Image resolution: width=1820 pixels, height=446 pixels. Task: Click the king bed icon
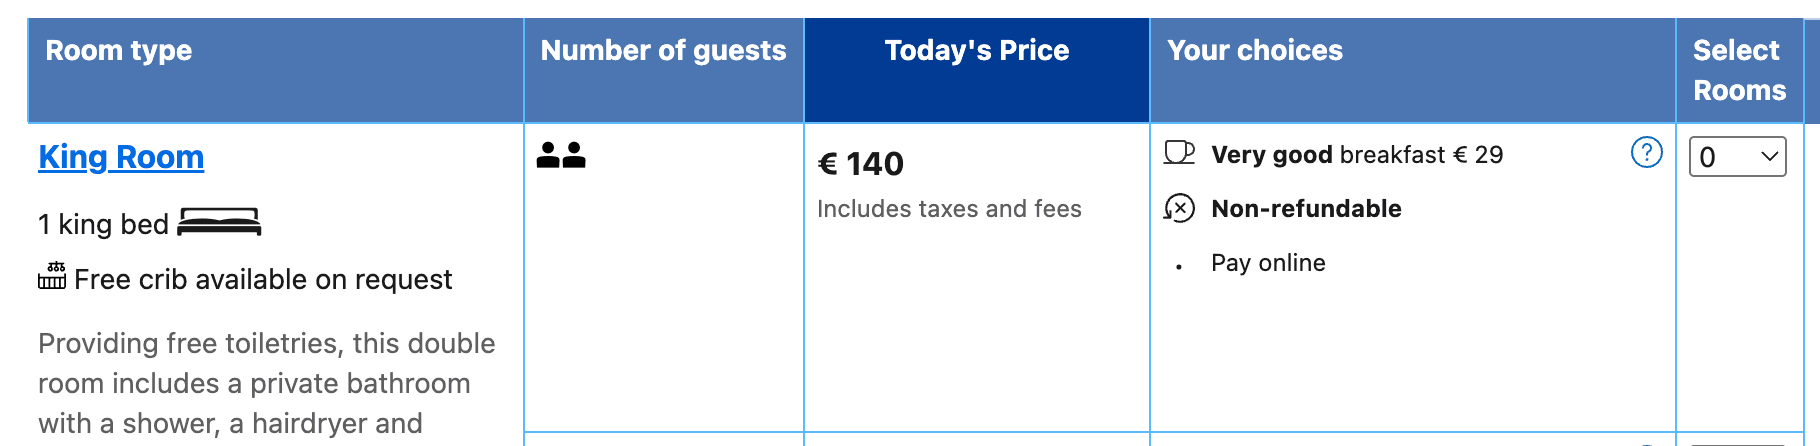pos(219,222)
